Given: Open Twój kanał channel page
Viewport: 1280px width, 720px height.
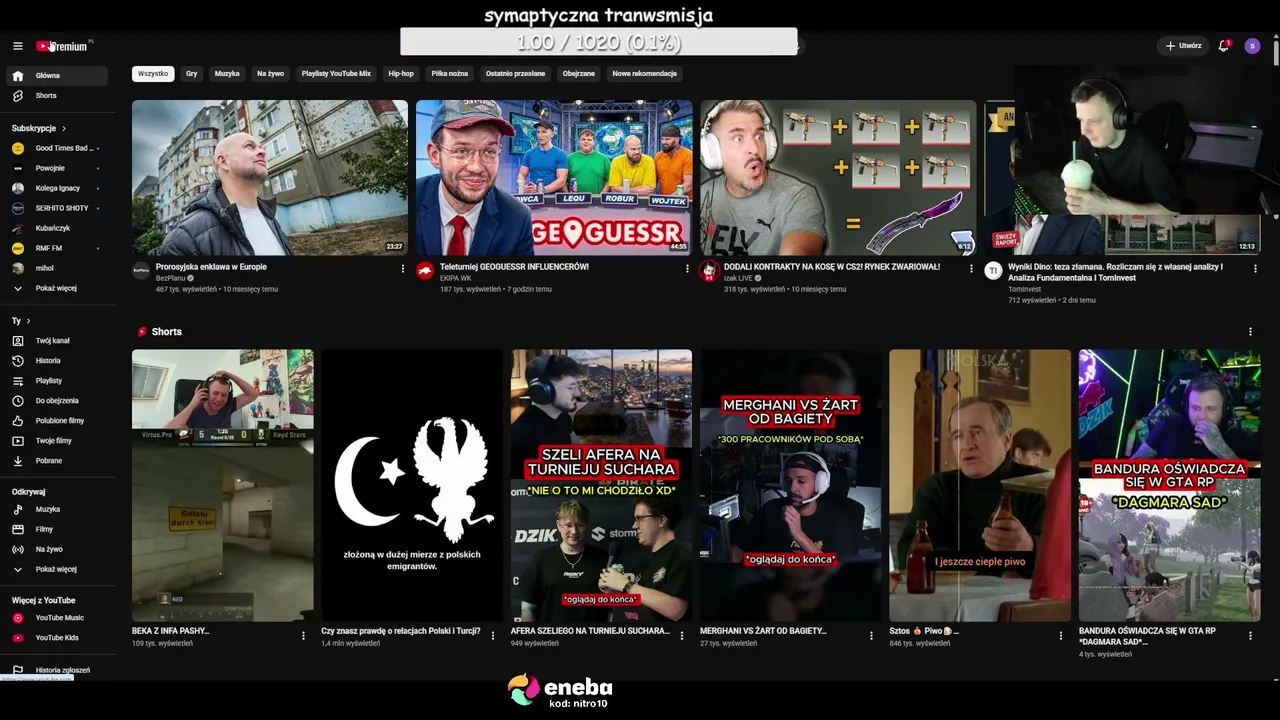Looking at the screenshot, I should (x=57, y=341).
